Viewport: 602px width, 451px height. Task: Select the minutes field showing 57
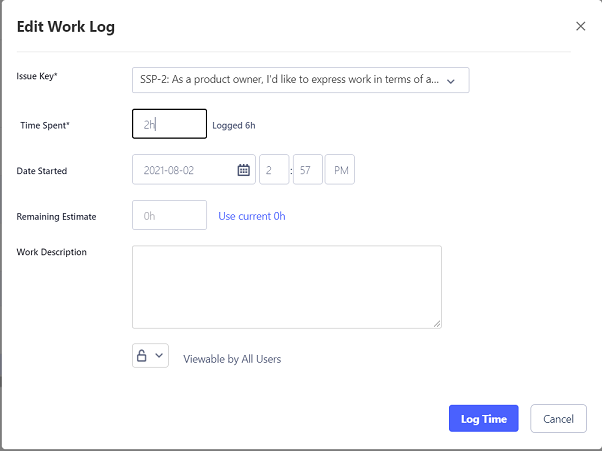coord(308,170)
